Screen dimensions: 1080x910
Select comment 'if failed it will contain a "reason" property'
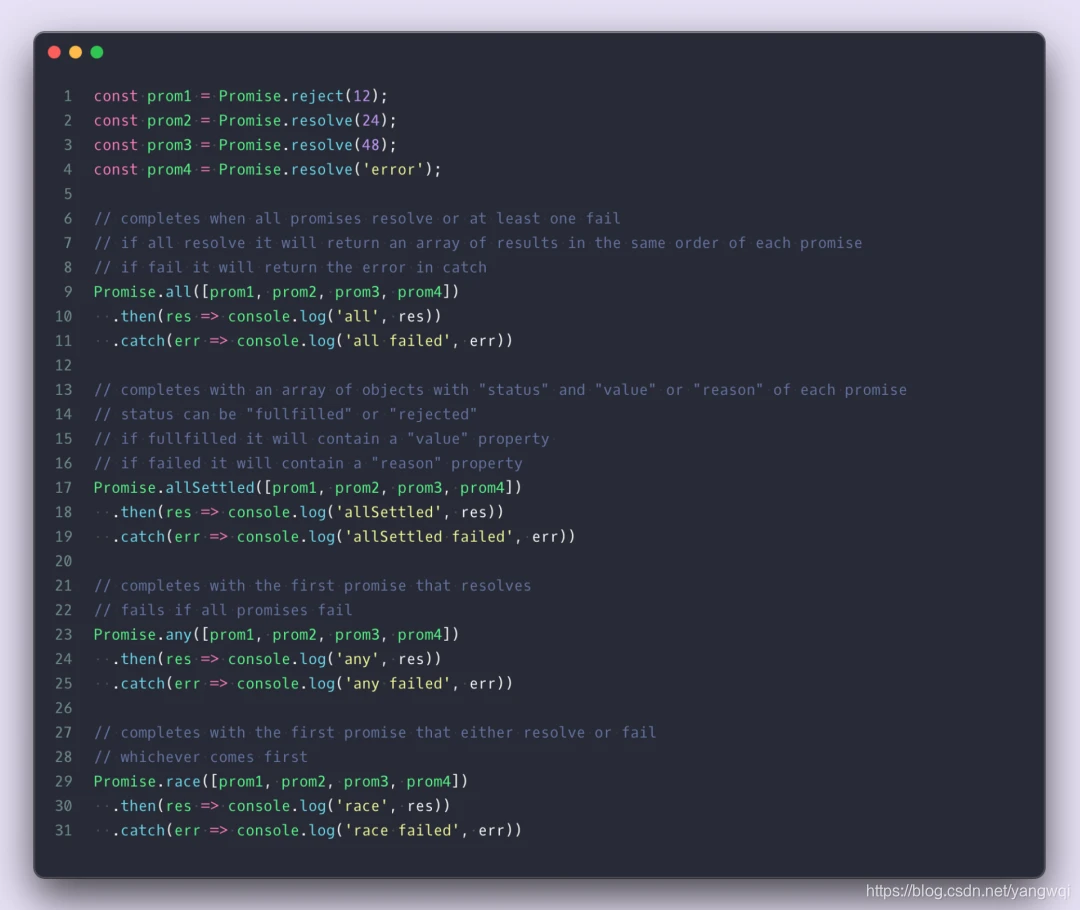308,463
